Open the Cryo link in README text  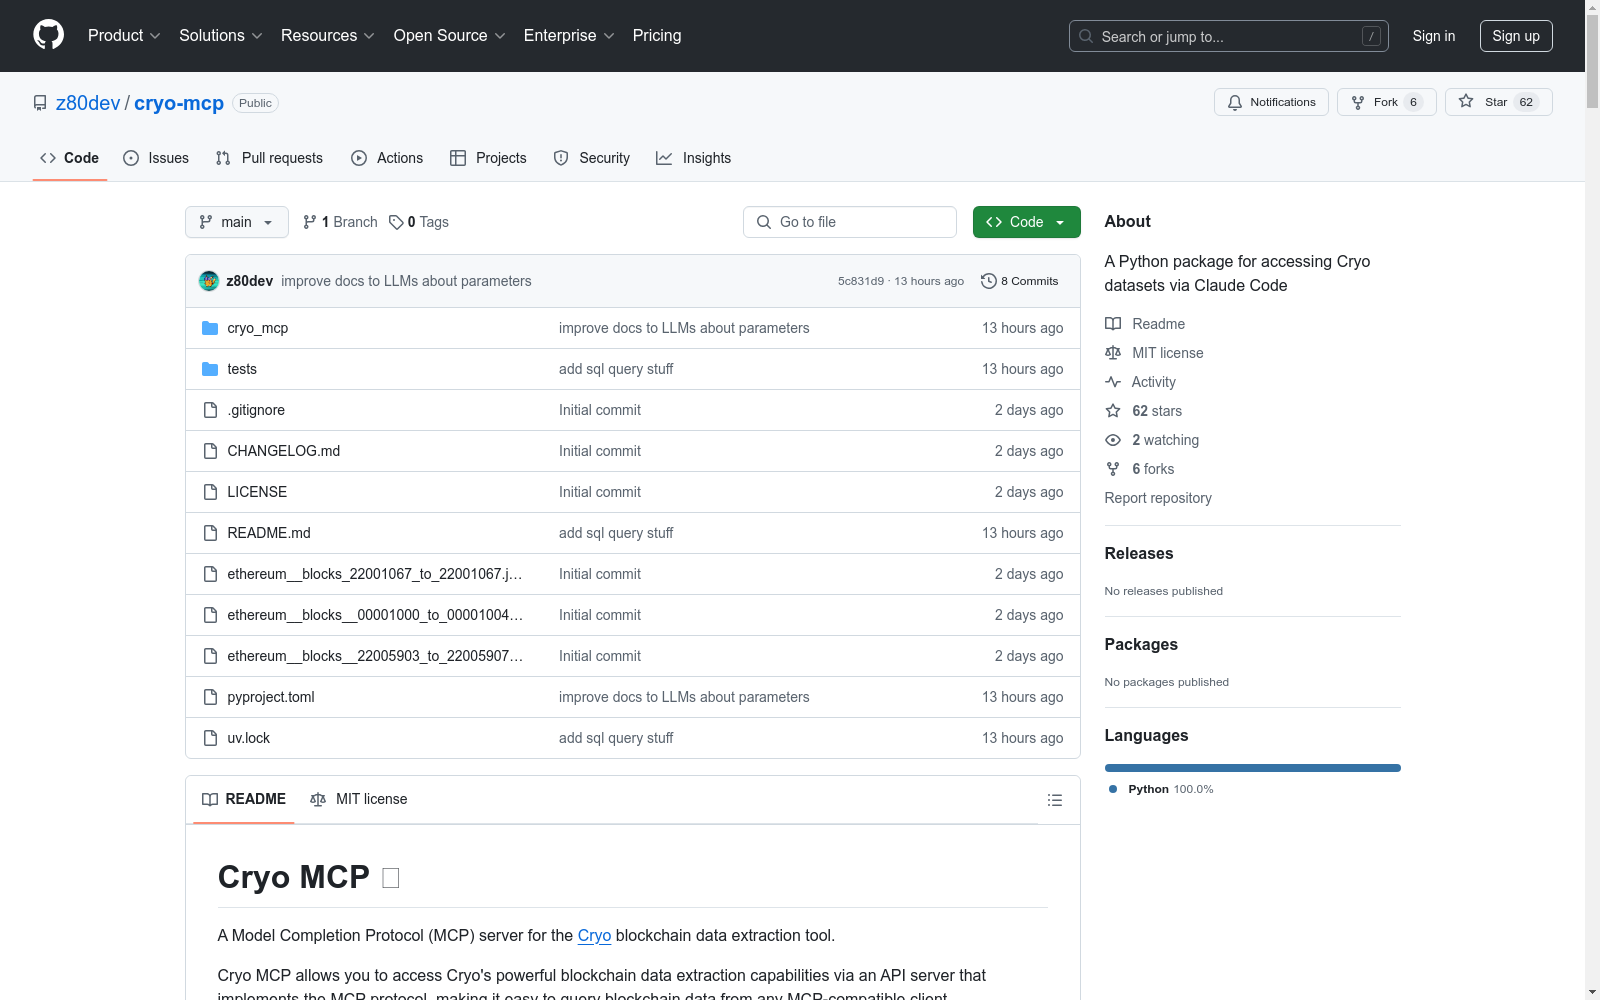coord(594,935)
